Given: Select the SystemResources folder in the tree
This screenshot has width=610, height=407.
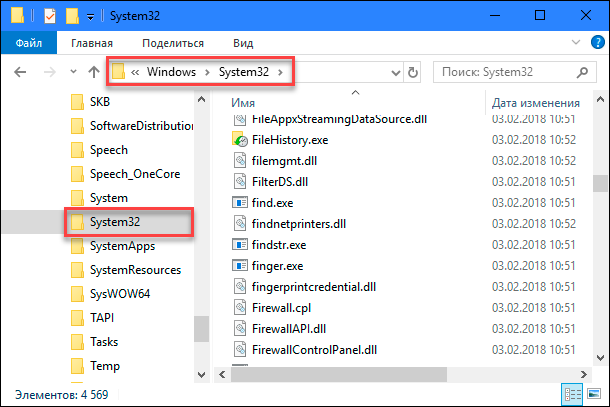Looking at the screenshot, I should (x=126, y=270).
